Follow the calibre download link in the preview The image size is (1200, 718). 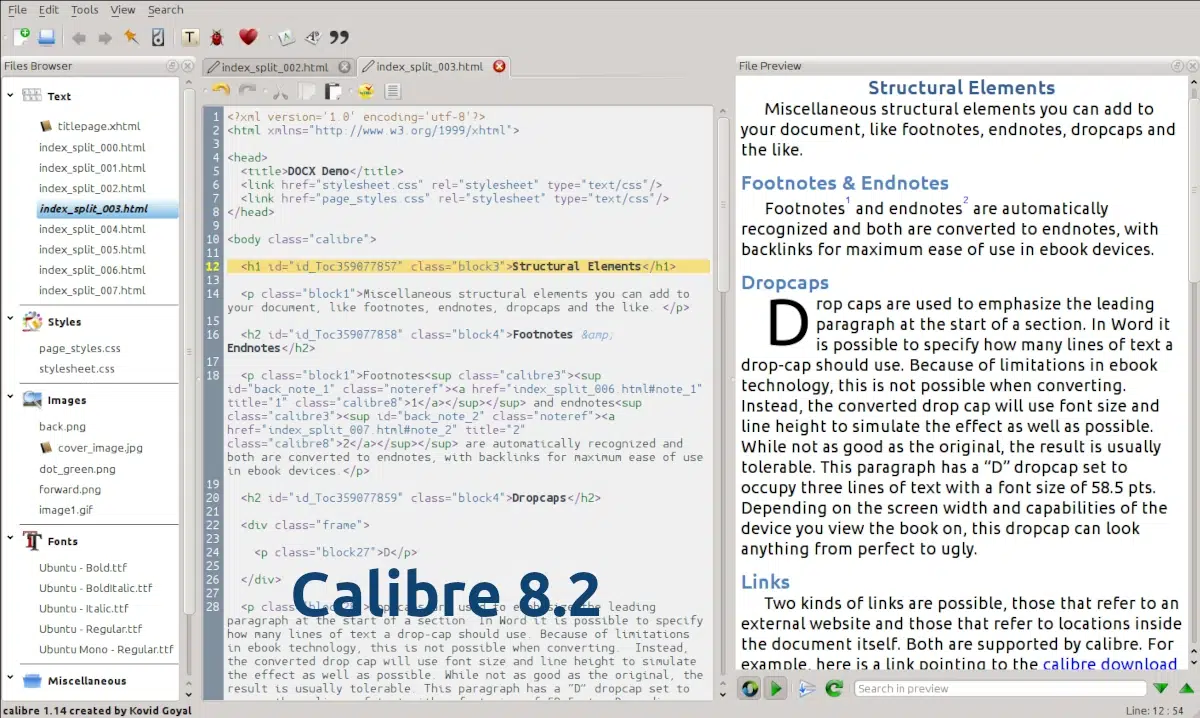point(1110,664)
